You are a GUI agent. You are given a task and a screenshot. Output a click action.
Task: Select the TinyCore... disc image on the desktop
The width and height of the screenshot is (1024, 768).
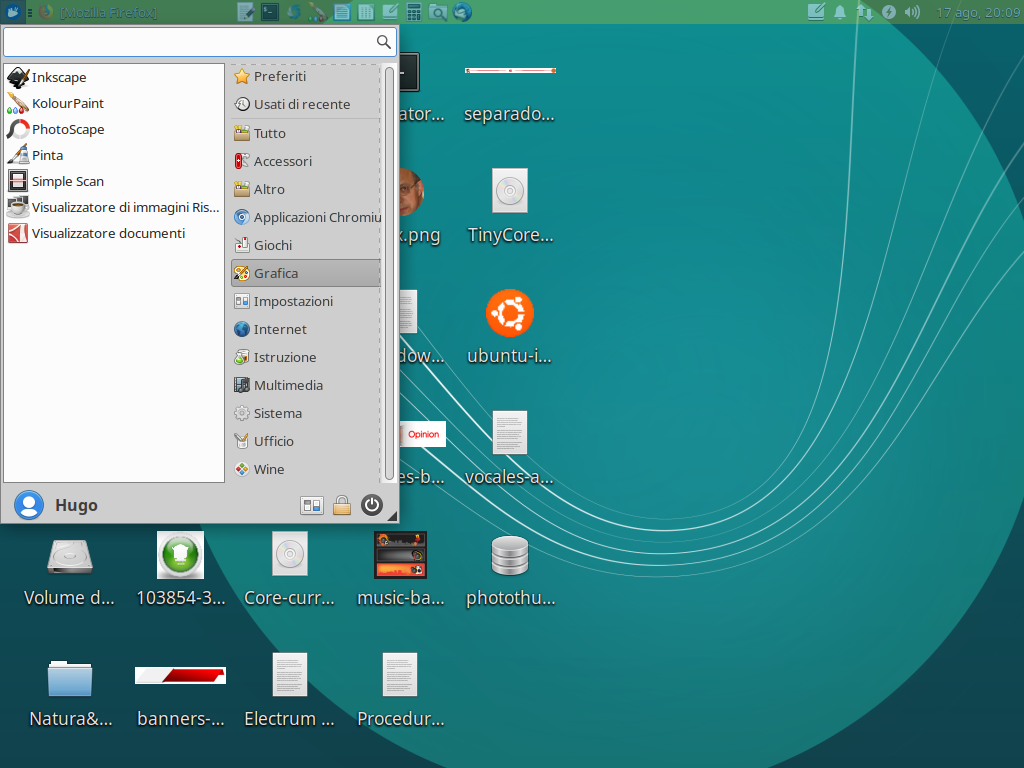[510, 207]
